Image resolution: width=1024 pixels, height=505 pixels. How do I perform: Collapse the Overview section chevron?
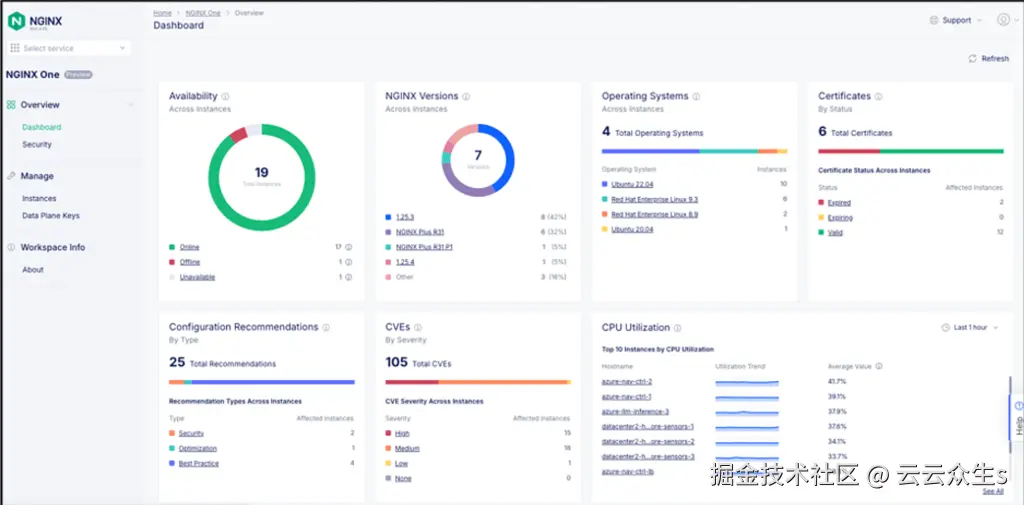(x=131, y=105)
